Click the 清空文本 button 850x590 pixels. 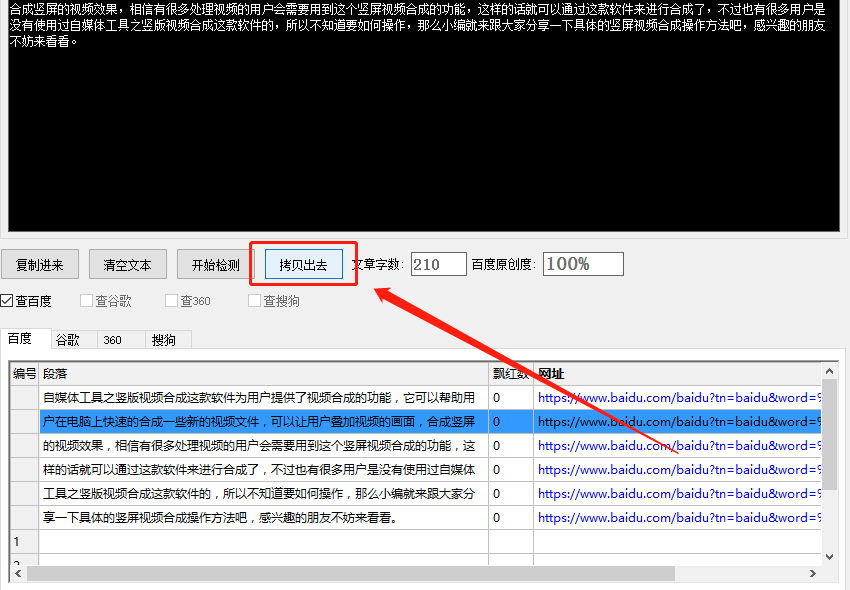pyautogui.click(x=128, y=265)
